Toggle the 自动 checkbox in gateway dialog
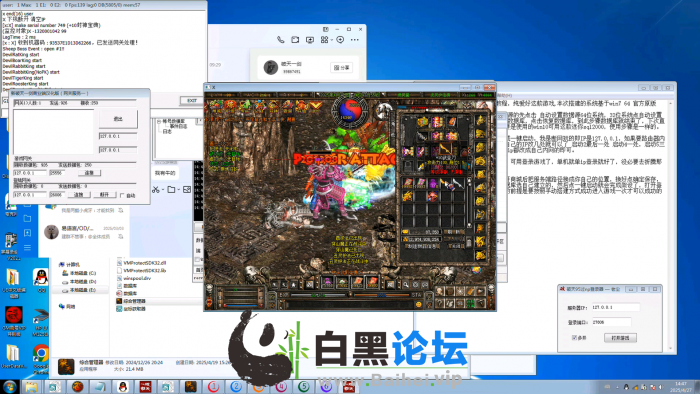 tap(122, 195)
